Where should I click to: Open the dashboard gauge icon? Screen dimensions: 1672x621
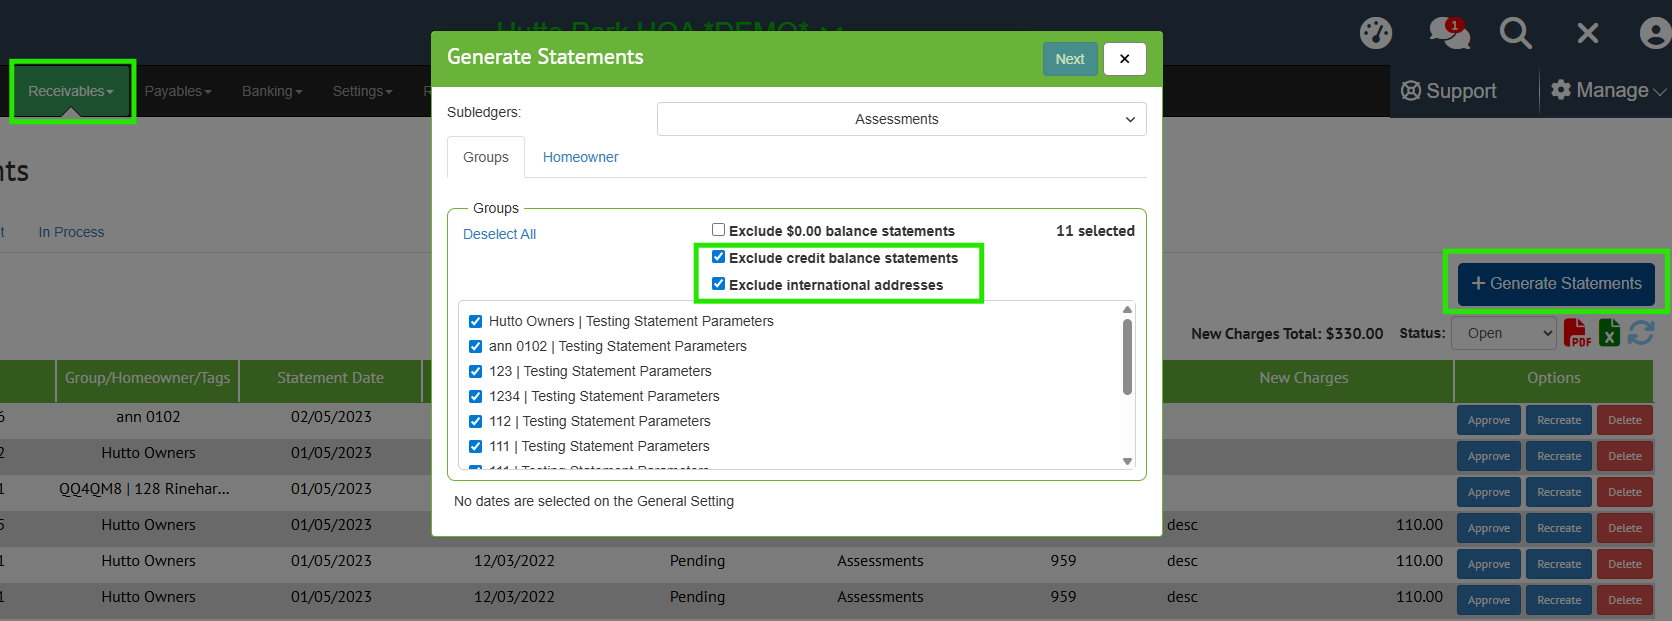tap(1375, 33)
